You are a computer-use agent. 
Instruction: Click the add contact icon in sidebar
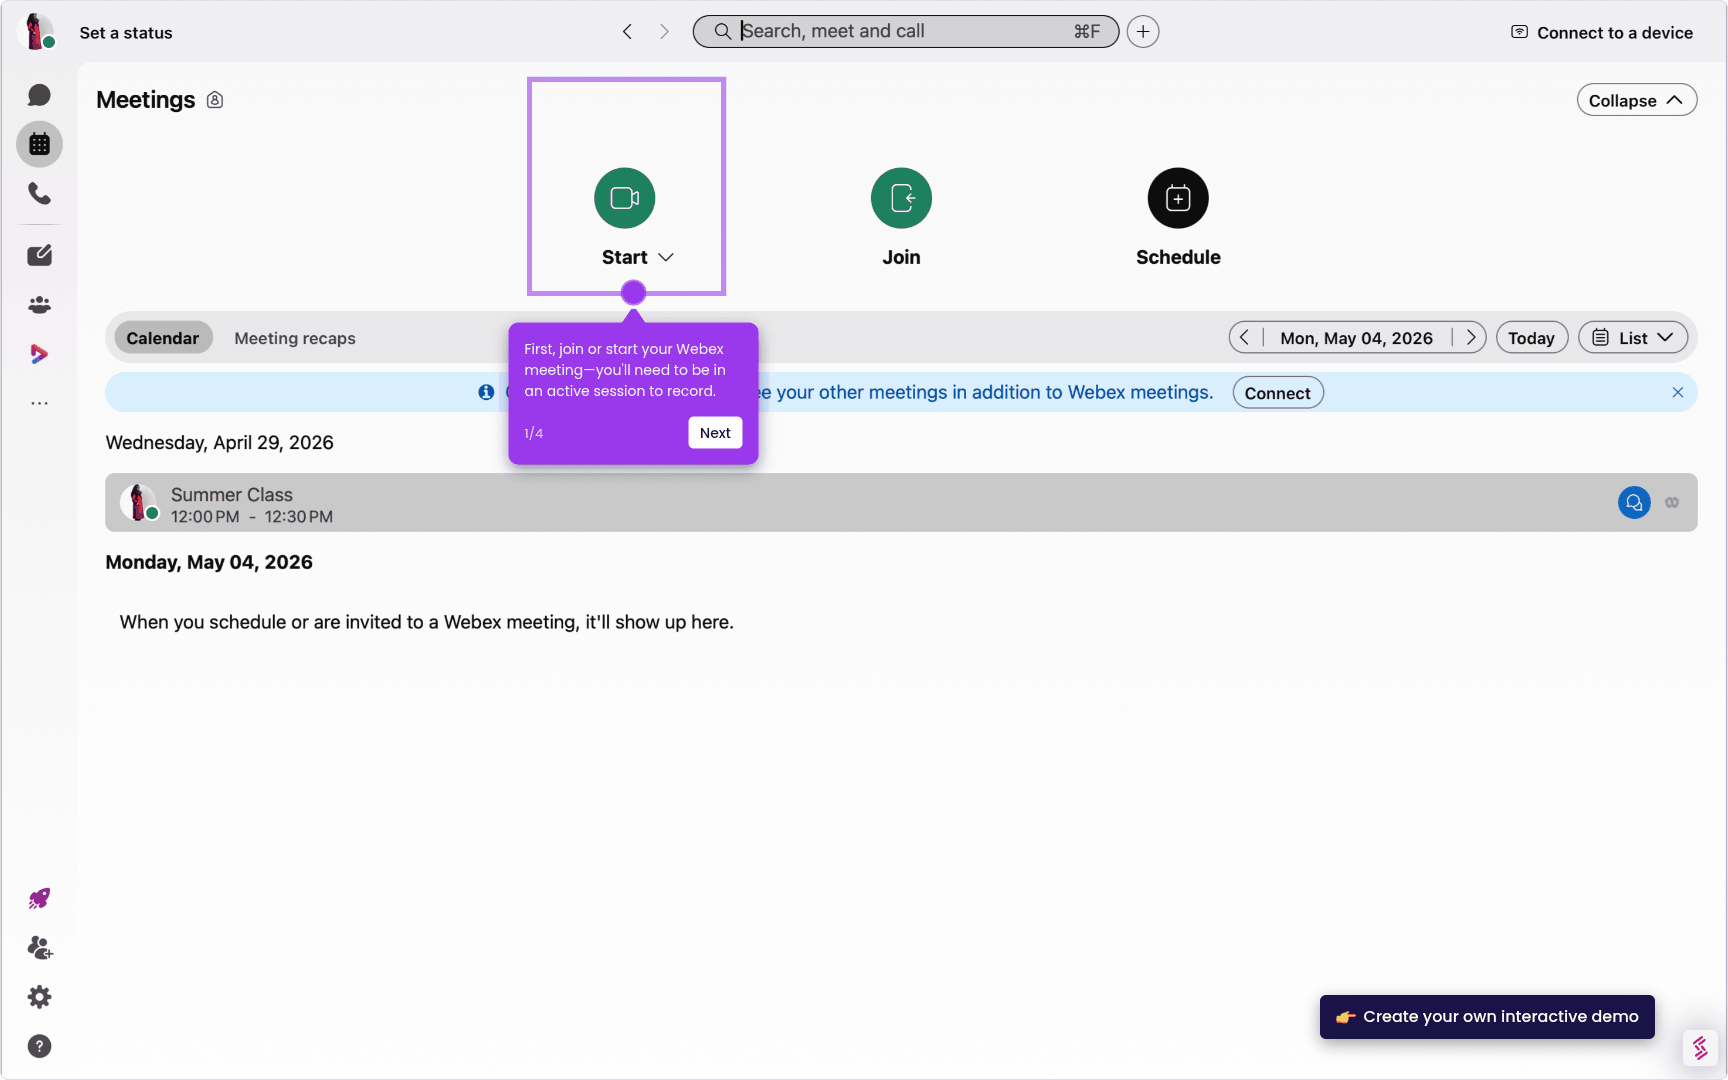pos(39,947)
